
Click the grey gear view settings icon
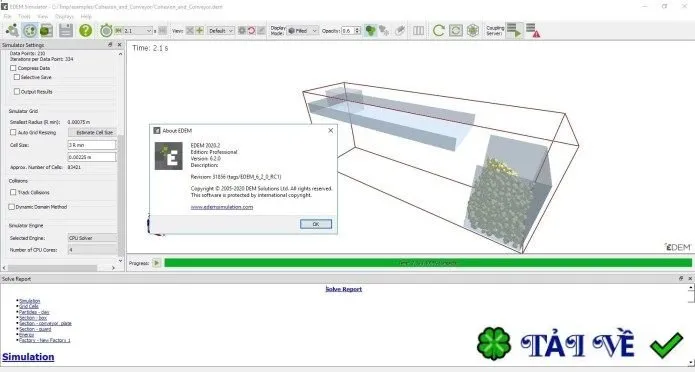[x=242, y=31]
